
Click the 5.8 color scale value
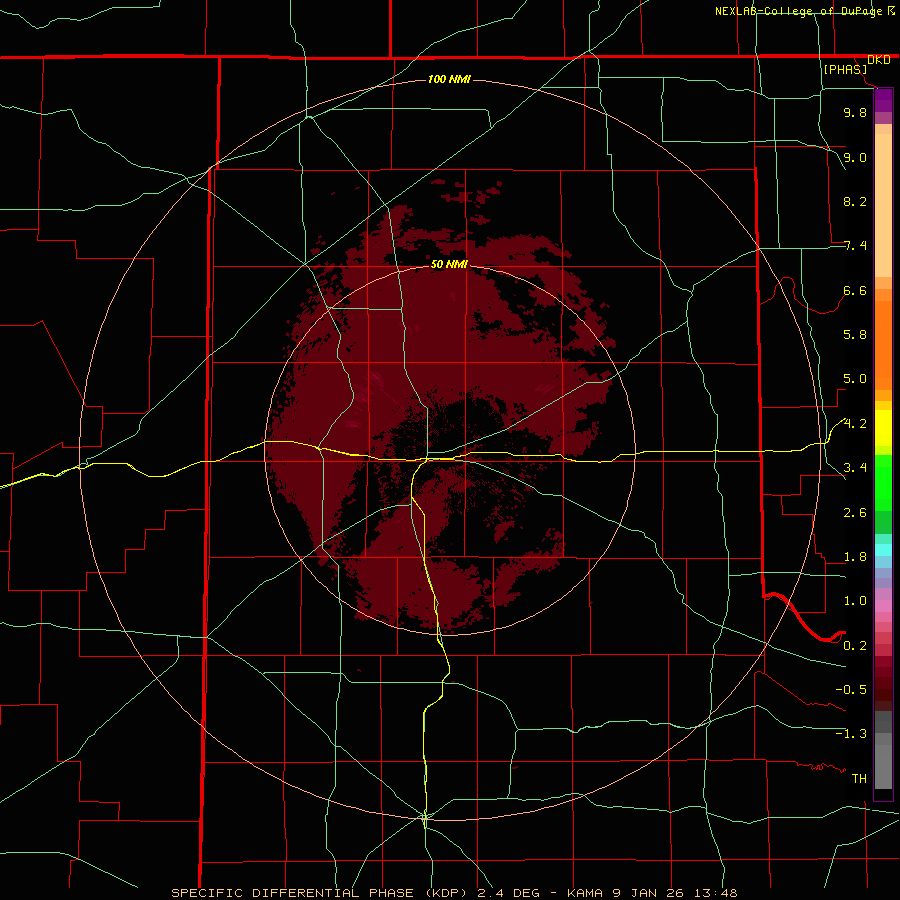[855, 335]
